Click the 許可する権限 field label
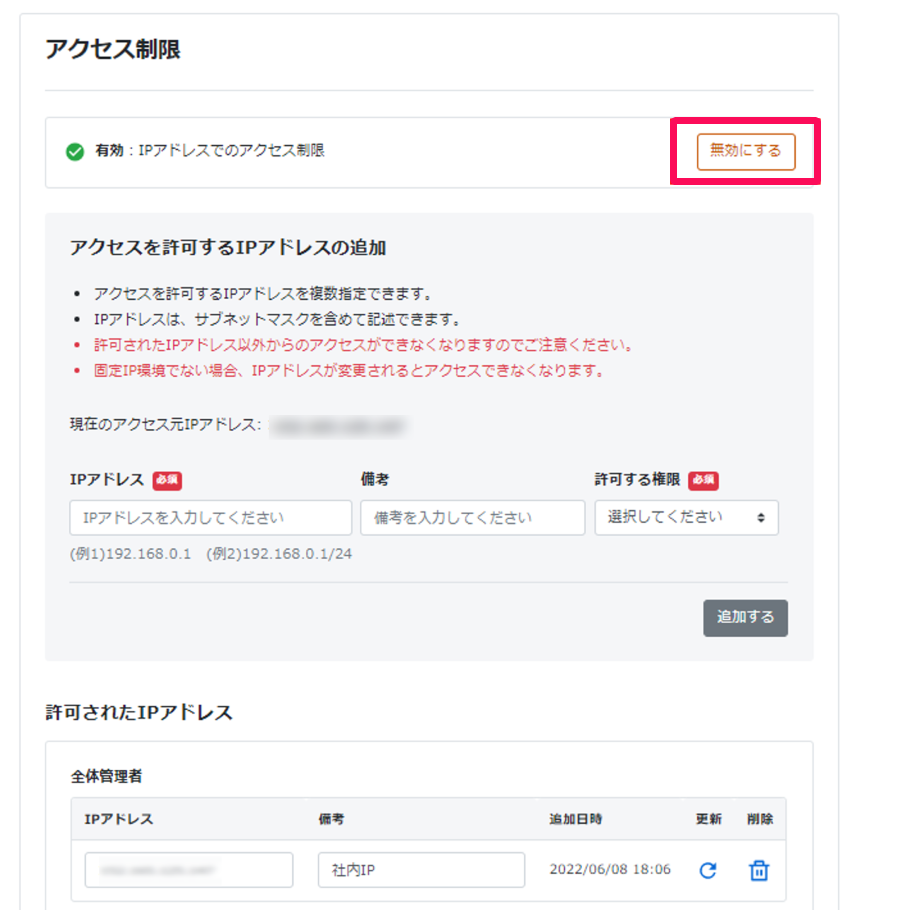Screen dimensions: 905x910 [637, 479]
